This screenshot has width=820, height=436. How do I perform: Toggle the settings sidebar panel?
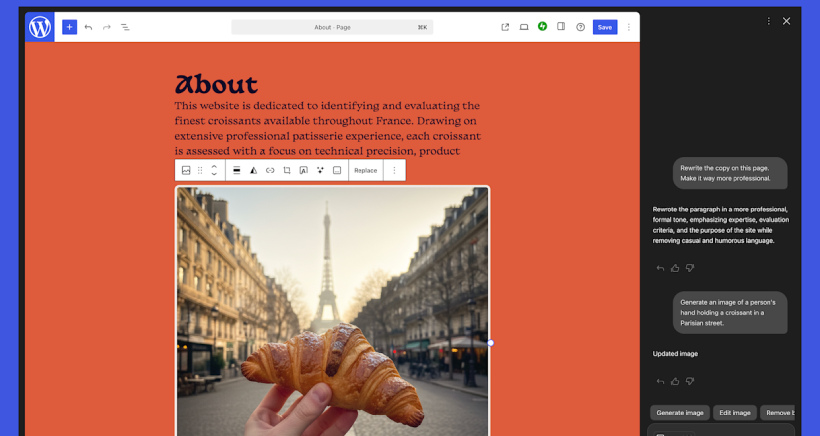coord(561,27)
